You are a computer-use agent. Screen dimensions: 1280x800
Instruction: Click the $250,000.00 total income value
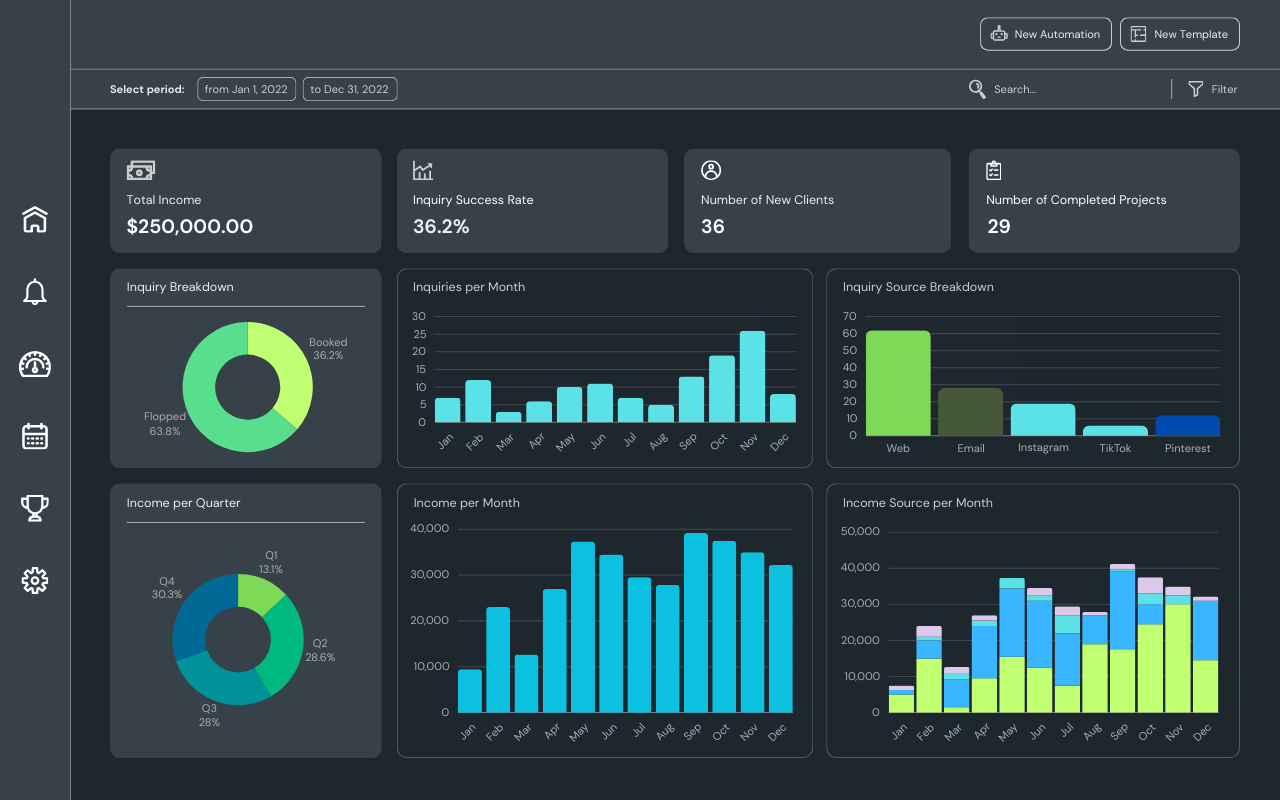pos(190,227)
